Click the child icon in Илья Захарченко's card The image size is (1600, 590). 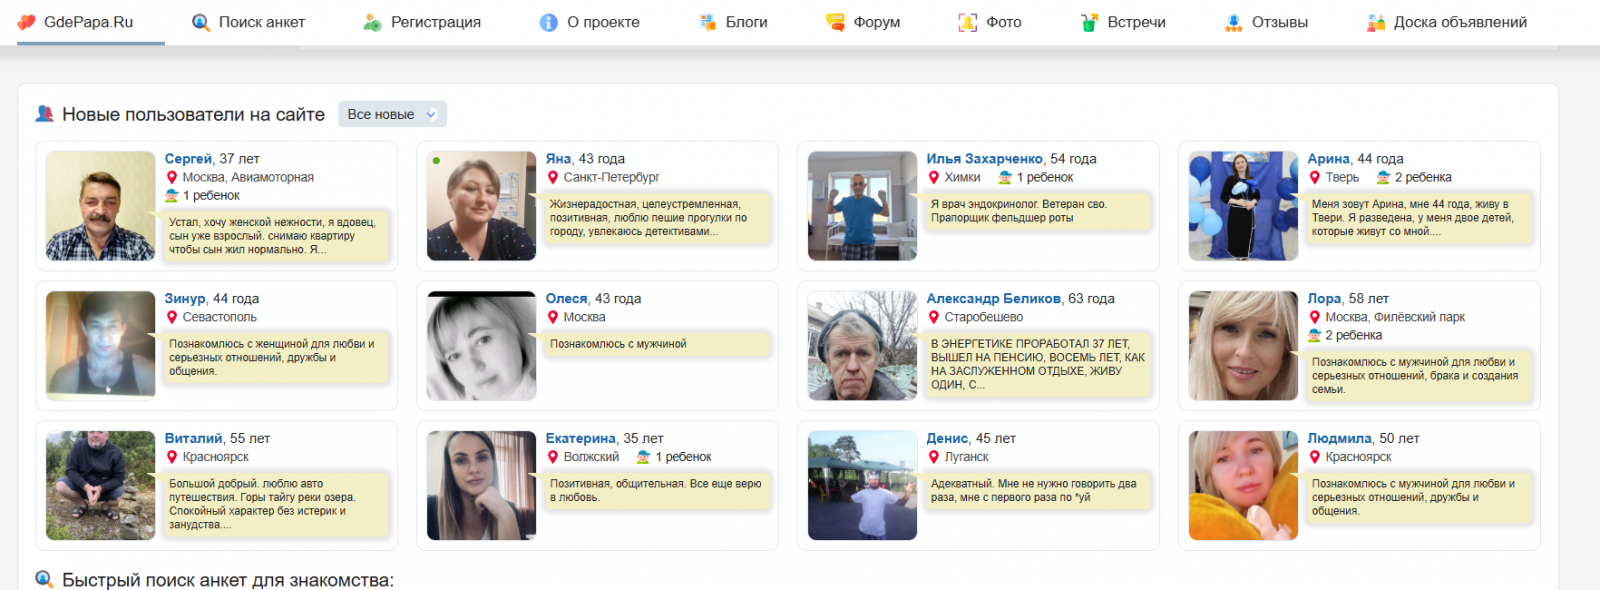coord(1005,177)
